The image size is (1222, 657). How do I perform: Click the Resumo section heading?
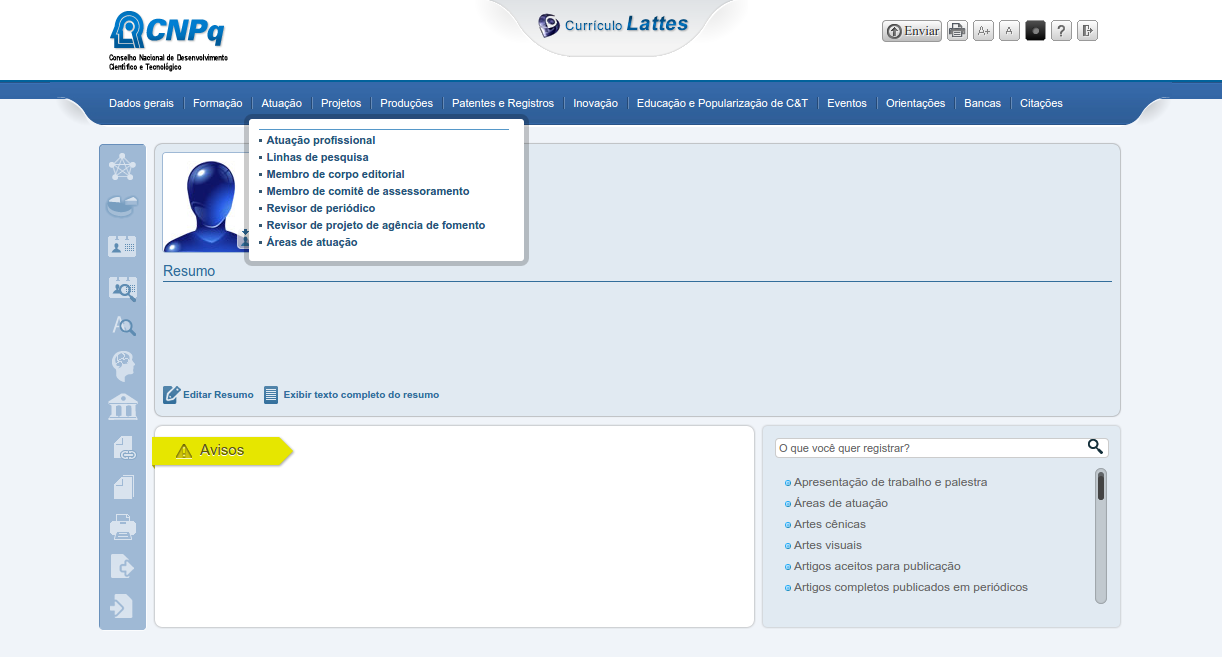pos(189,271)
